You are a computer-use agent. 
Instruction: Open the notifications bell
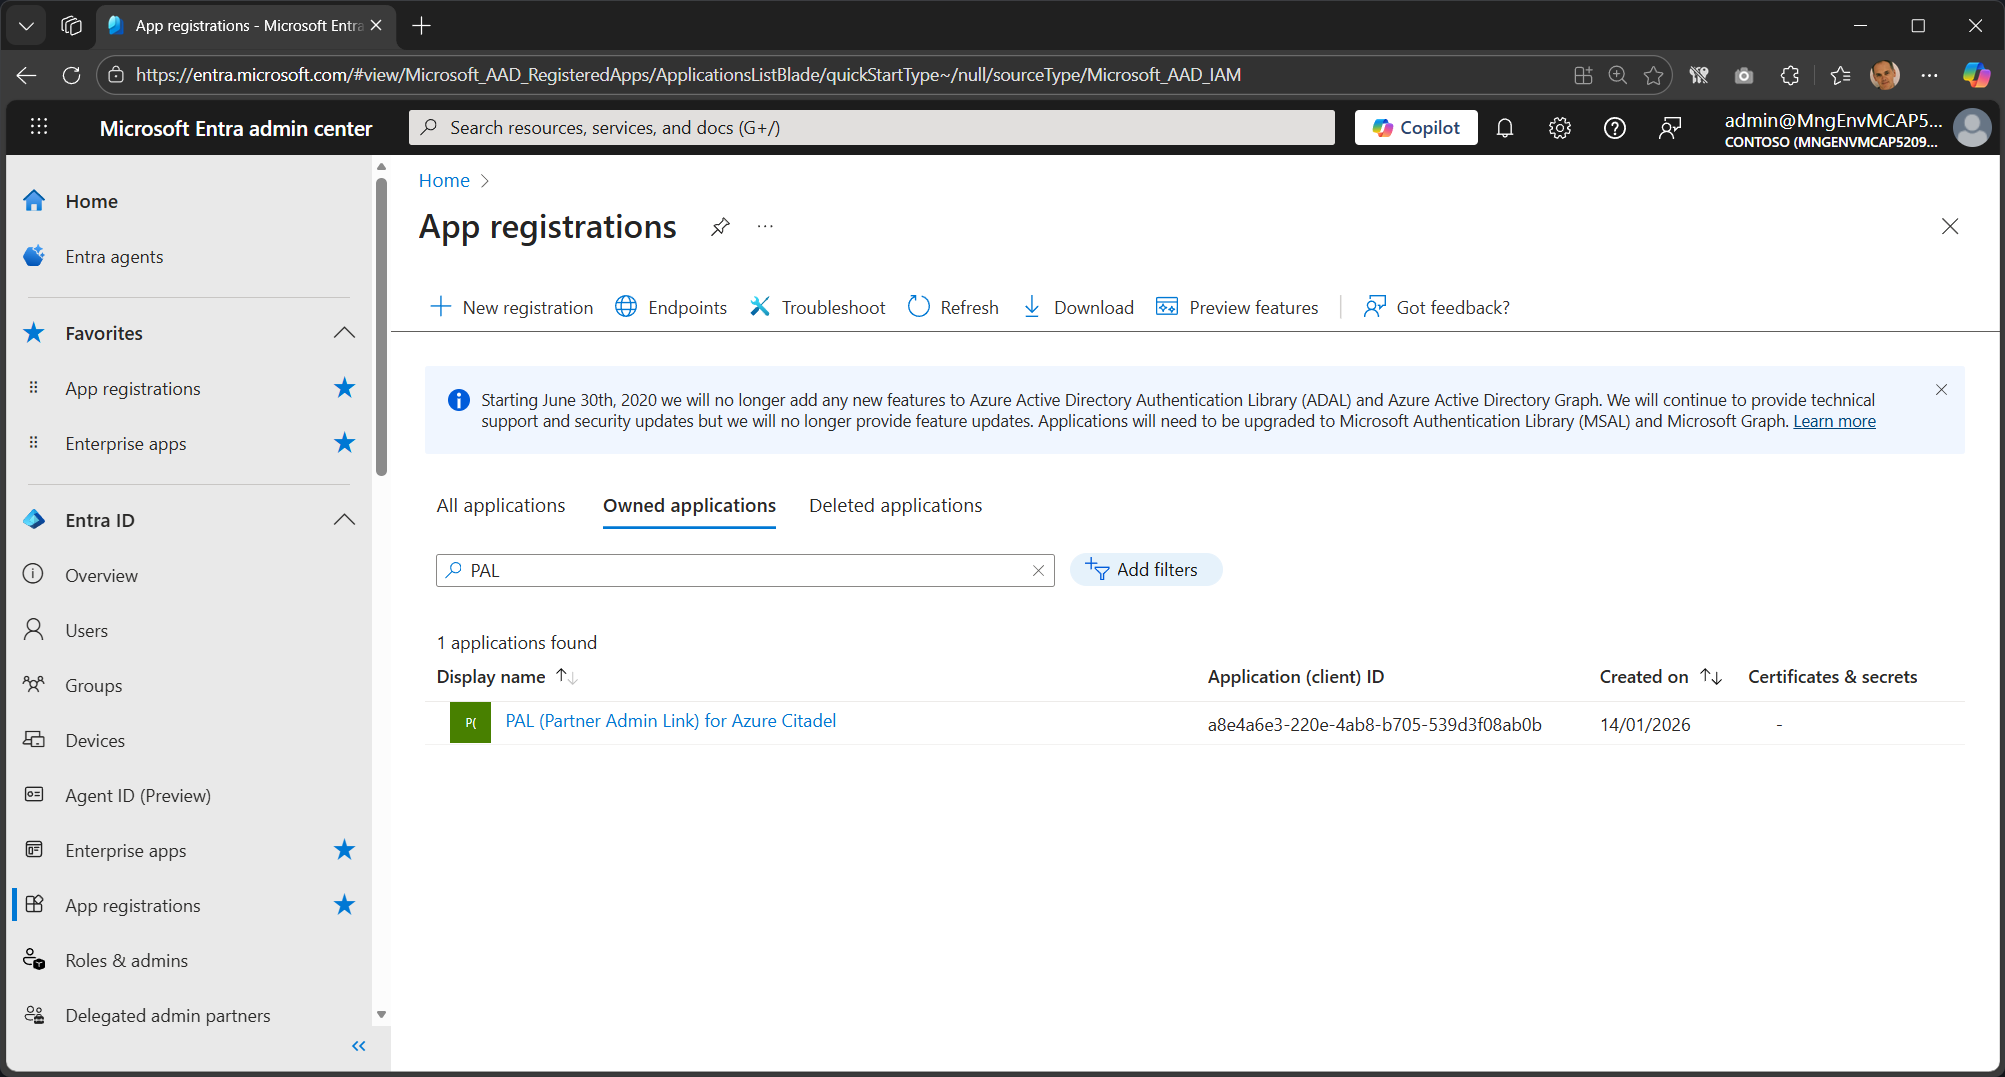click(1505, 127)
